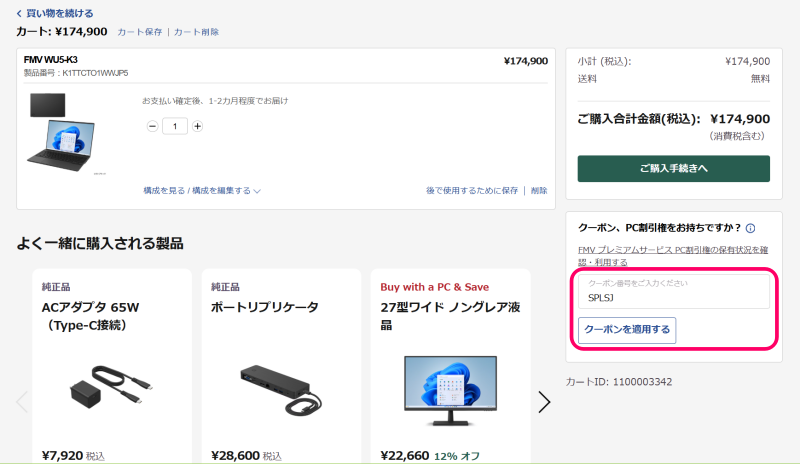The width and height of the screenshot is (800, 464).
Task: Select ご購入合計金額(税込) total ¥174,900
Action: coord(673,119)
